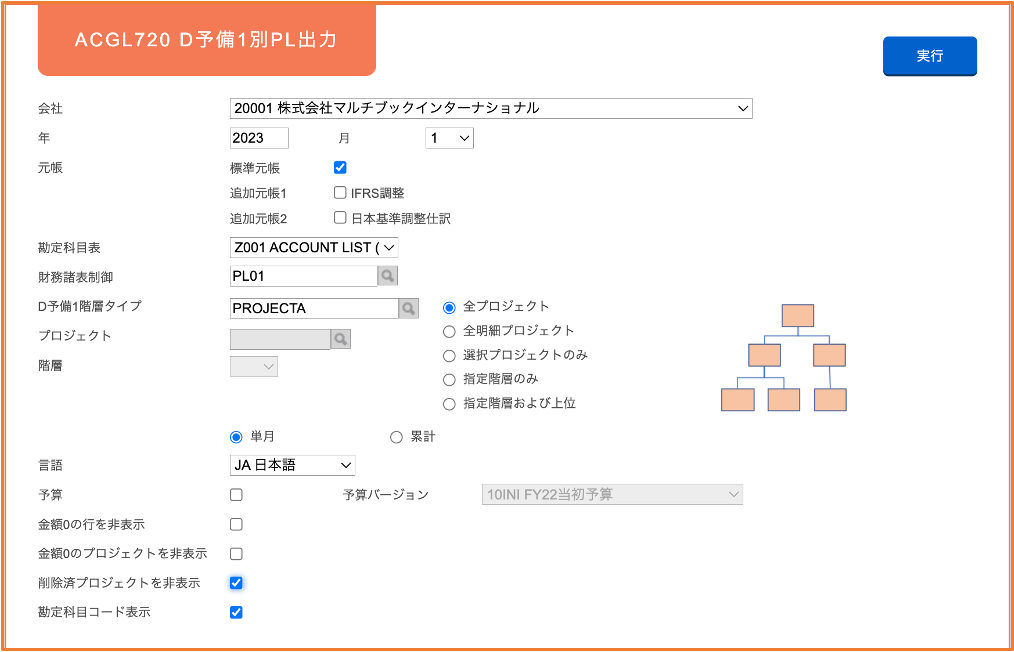
Task: Expand the 勘定科目表 Z001 ACCOUNT LIST dropdown
Action: [314, 247]
